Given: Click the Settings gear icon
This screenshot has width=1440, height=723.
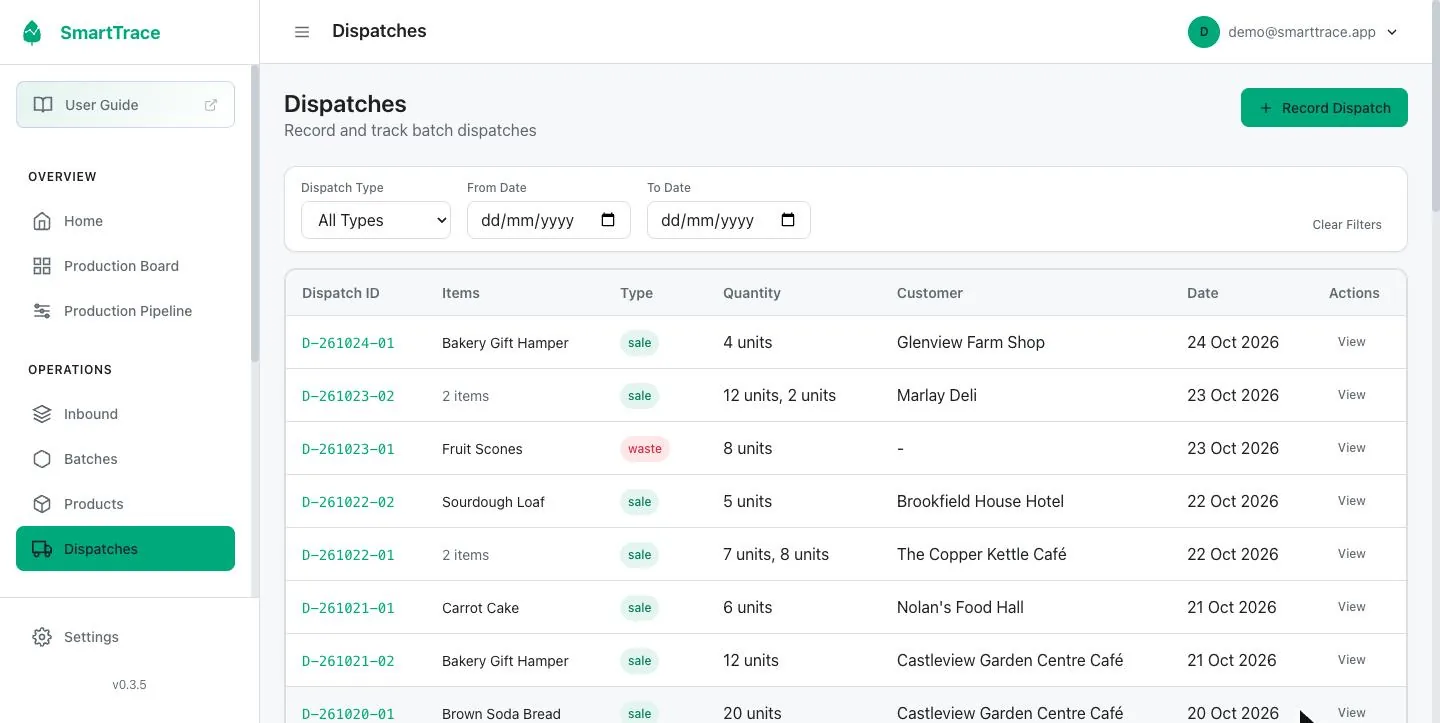Looking at the screenshot, I should coord(42,637).
